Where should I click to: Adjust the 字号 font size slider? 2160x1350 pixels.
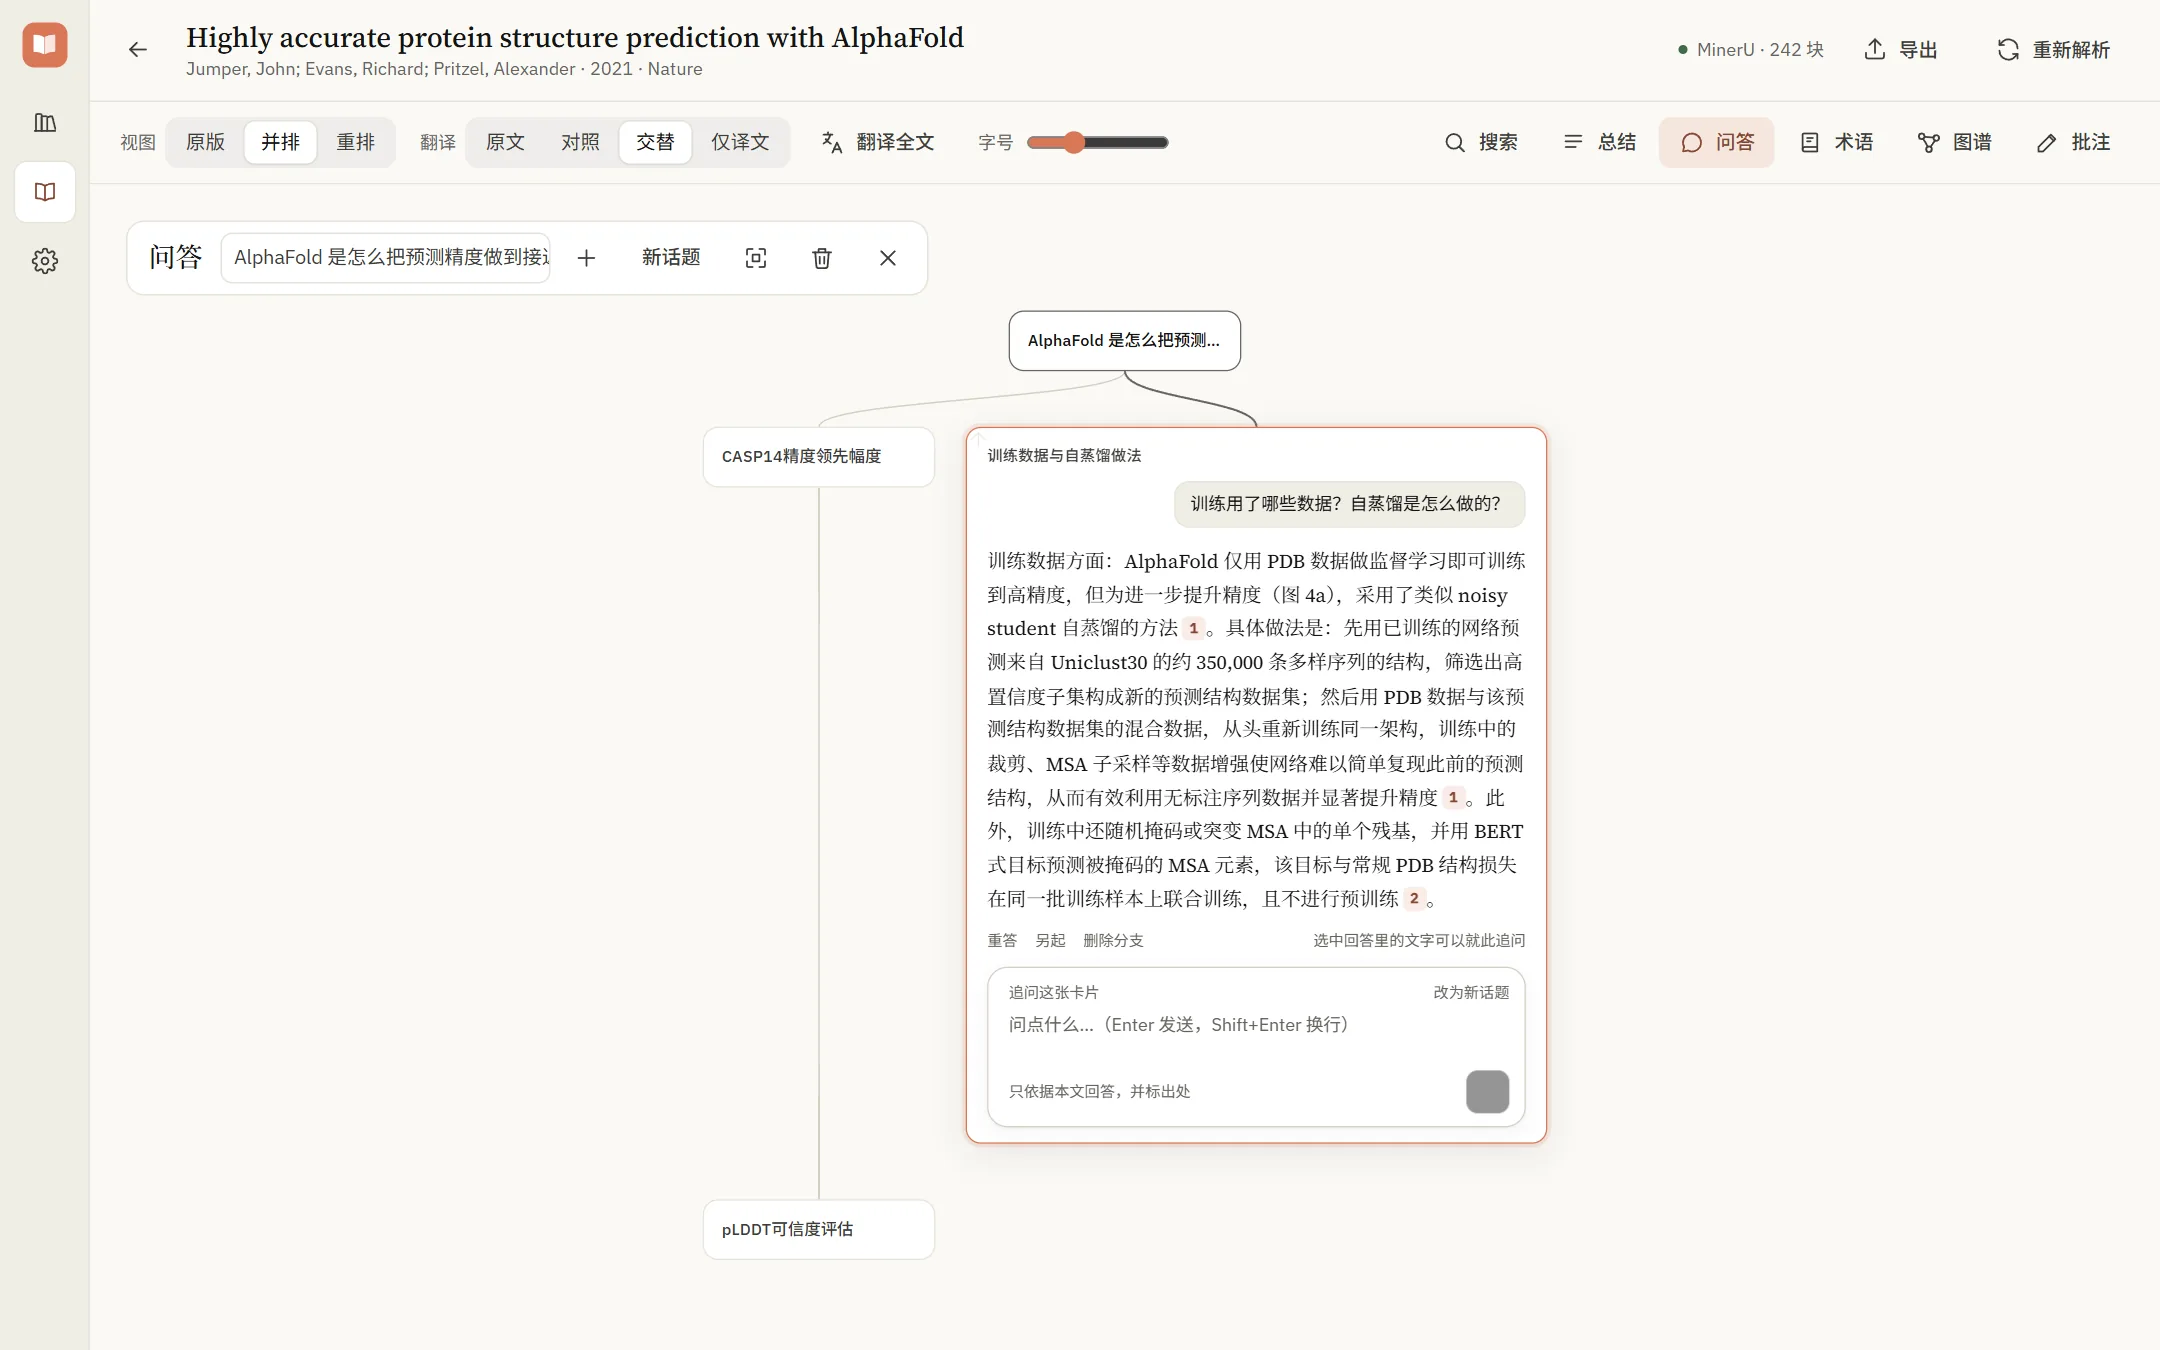click(x=1098, y=142)
